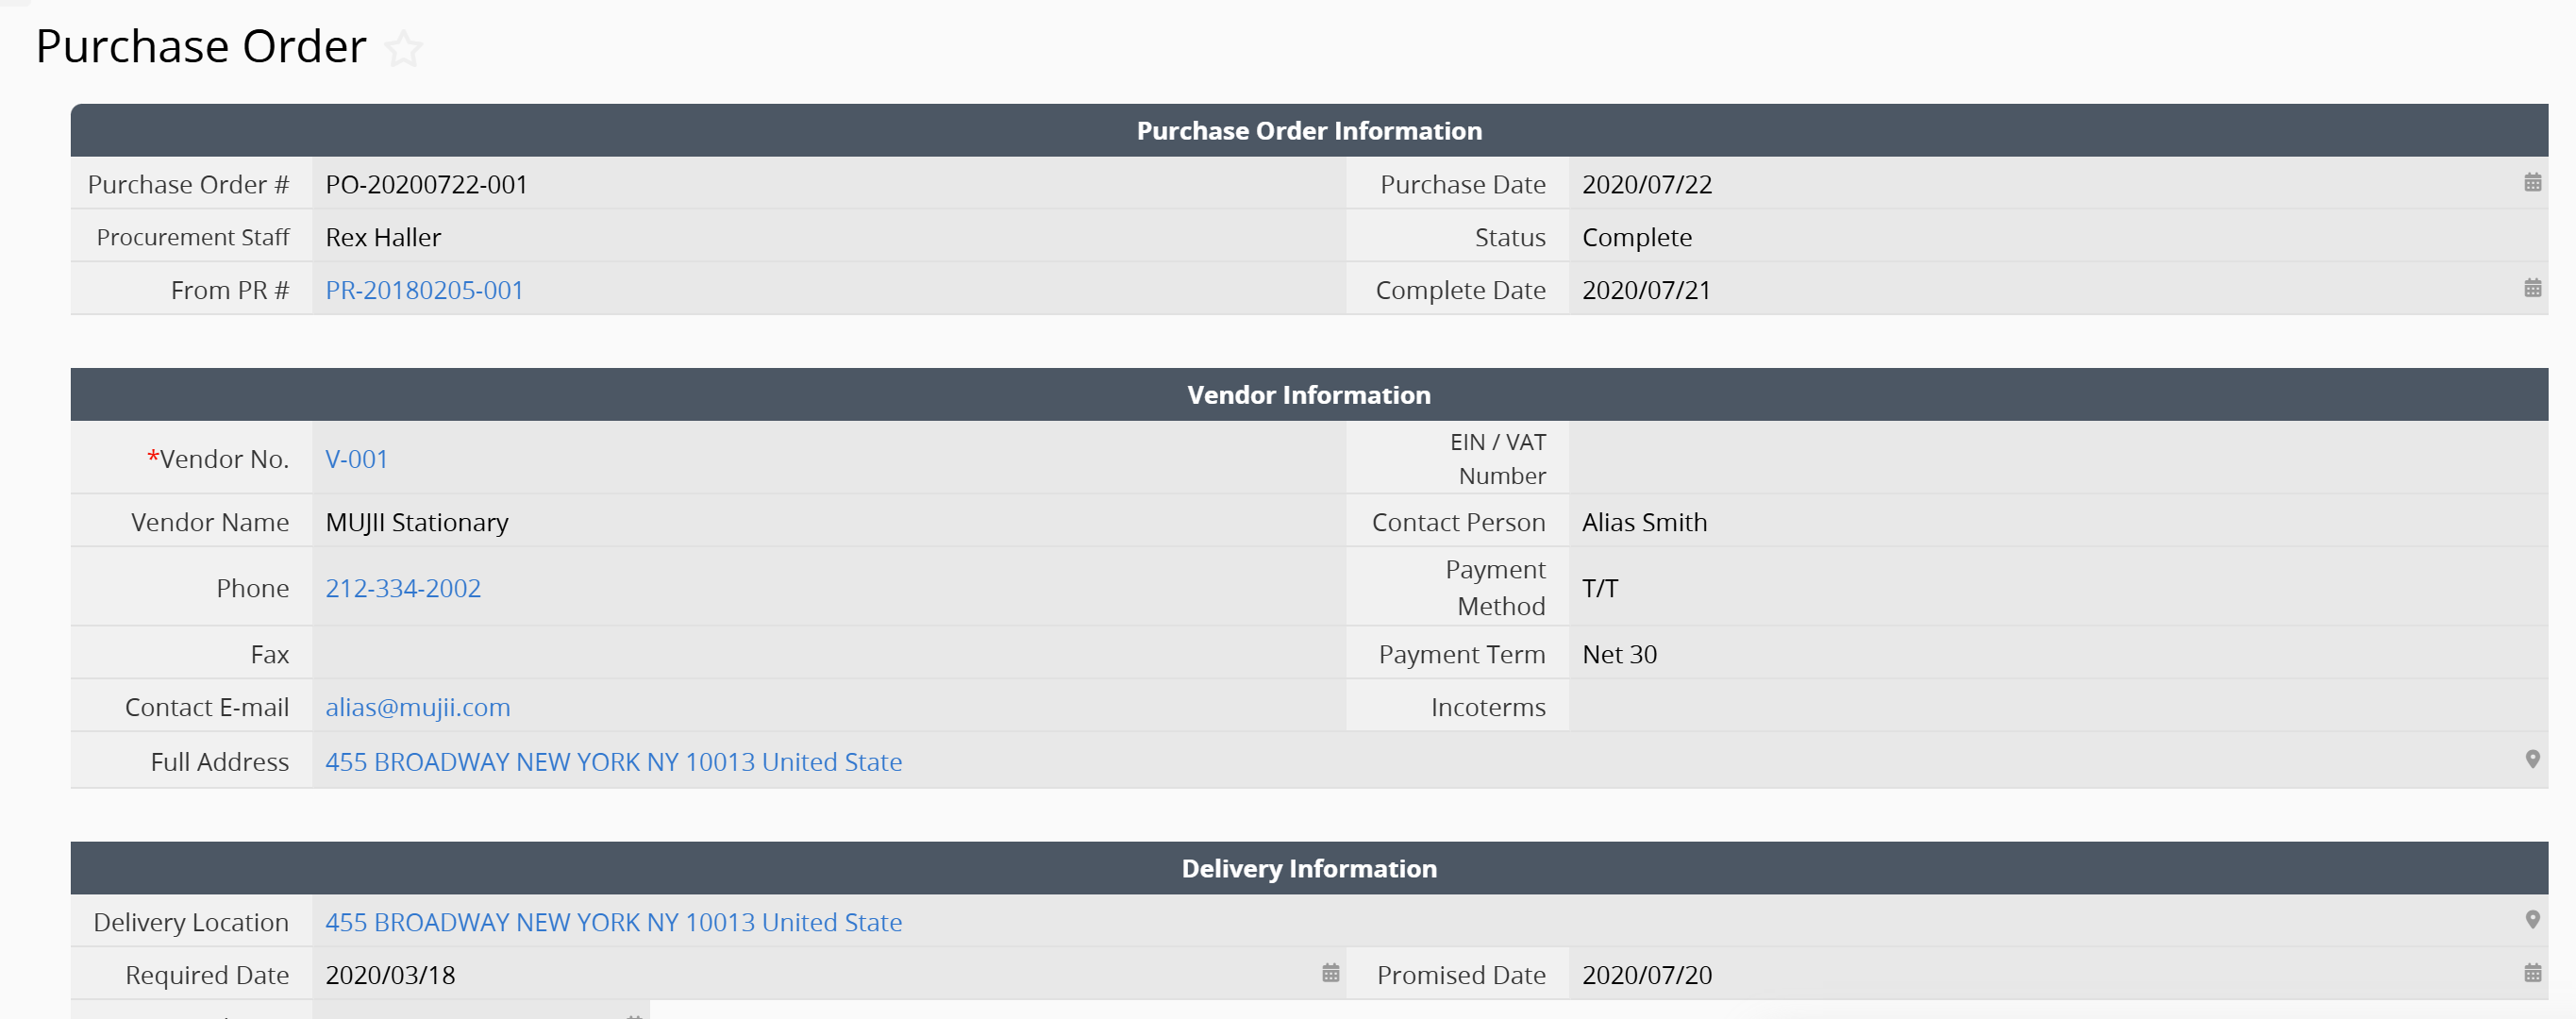Image resolution: width=2576 pixels, height=1019 pixels.
Task: Open calendar picker for Required Date
Action: tap(1330, 973)
